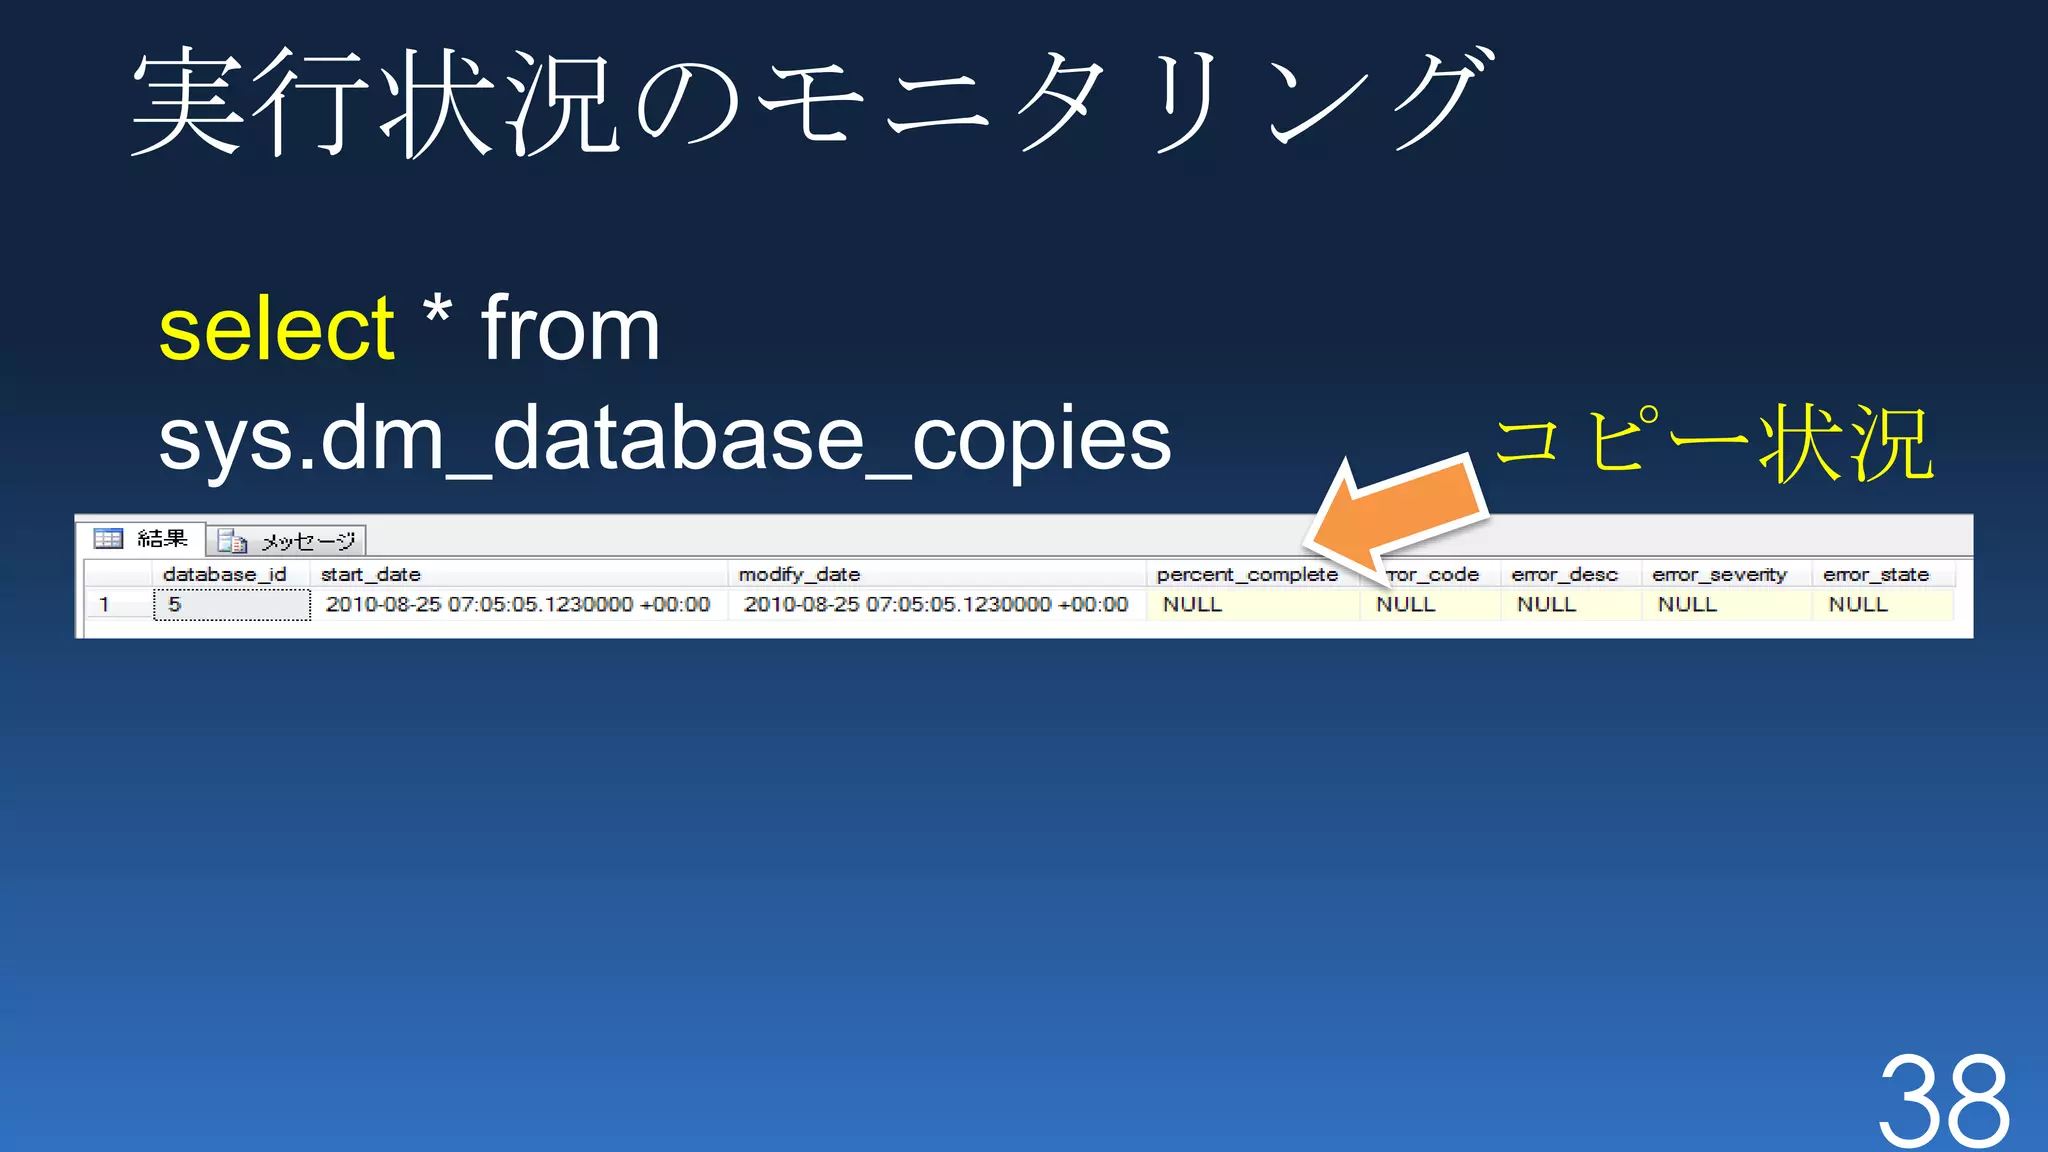This screenshot has width=2048, height=1152.
Task: Click the select-all corner cell of results grid
Action: [118, 574]
